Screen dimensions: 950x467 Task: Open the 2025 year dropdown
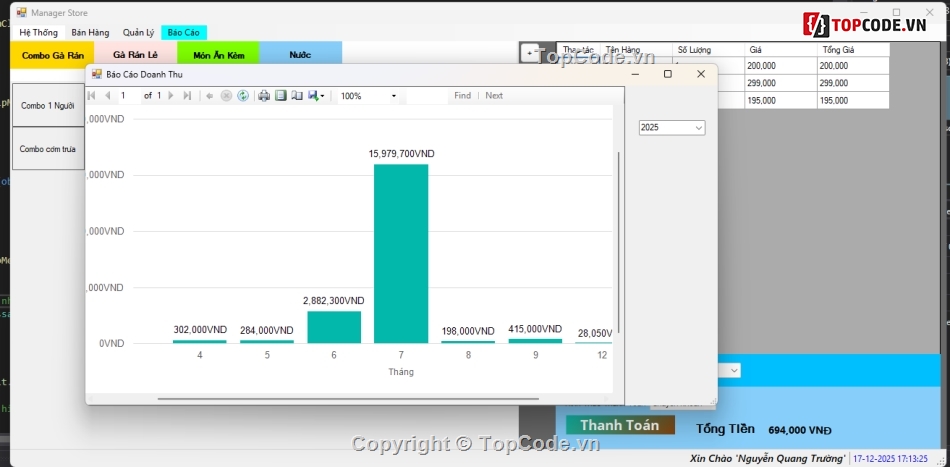coord(672,128)
